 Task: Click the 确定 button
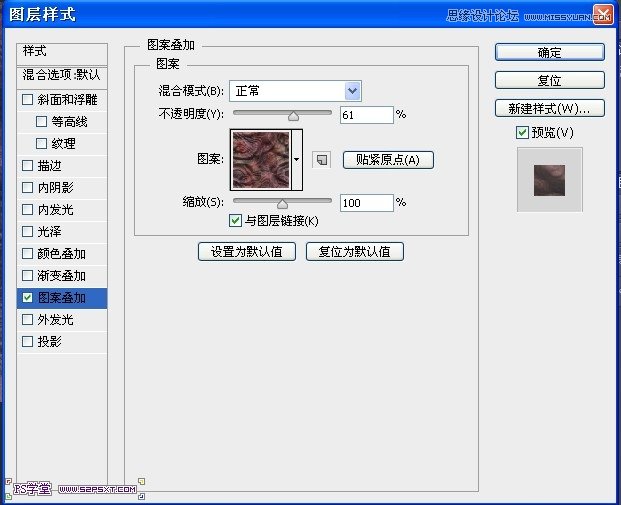coord(550,52)
